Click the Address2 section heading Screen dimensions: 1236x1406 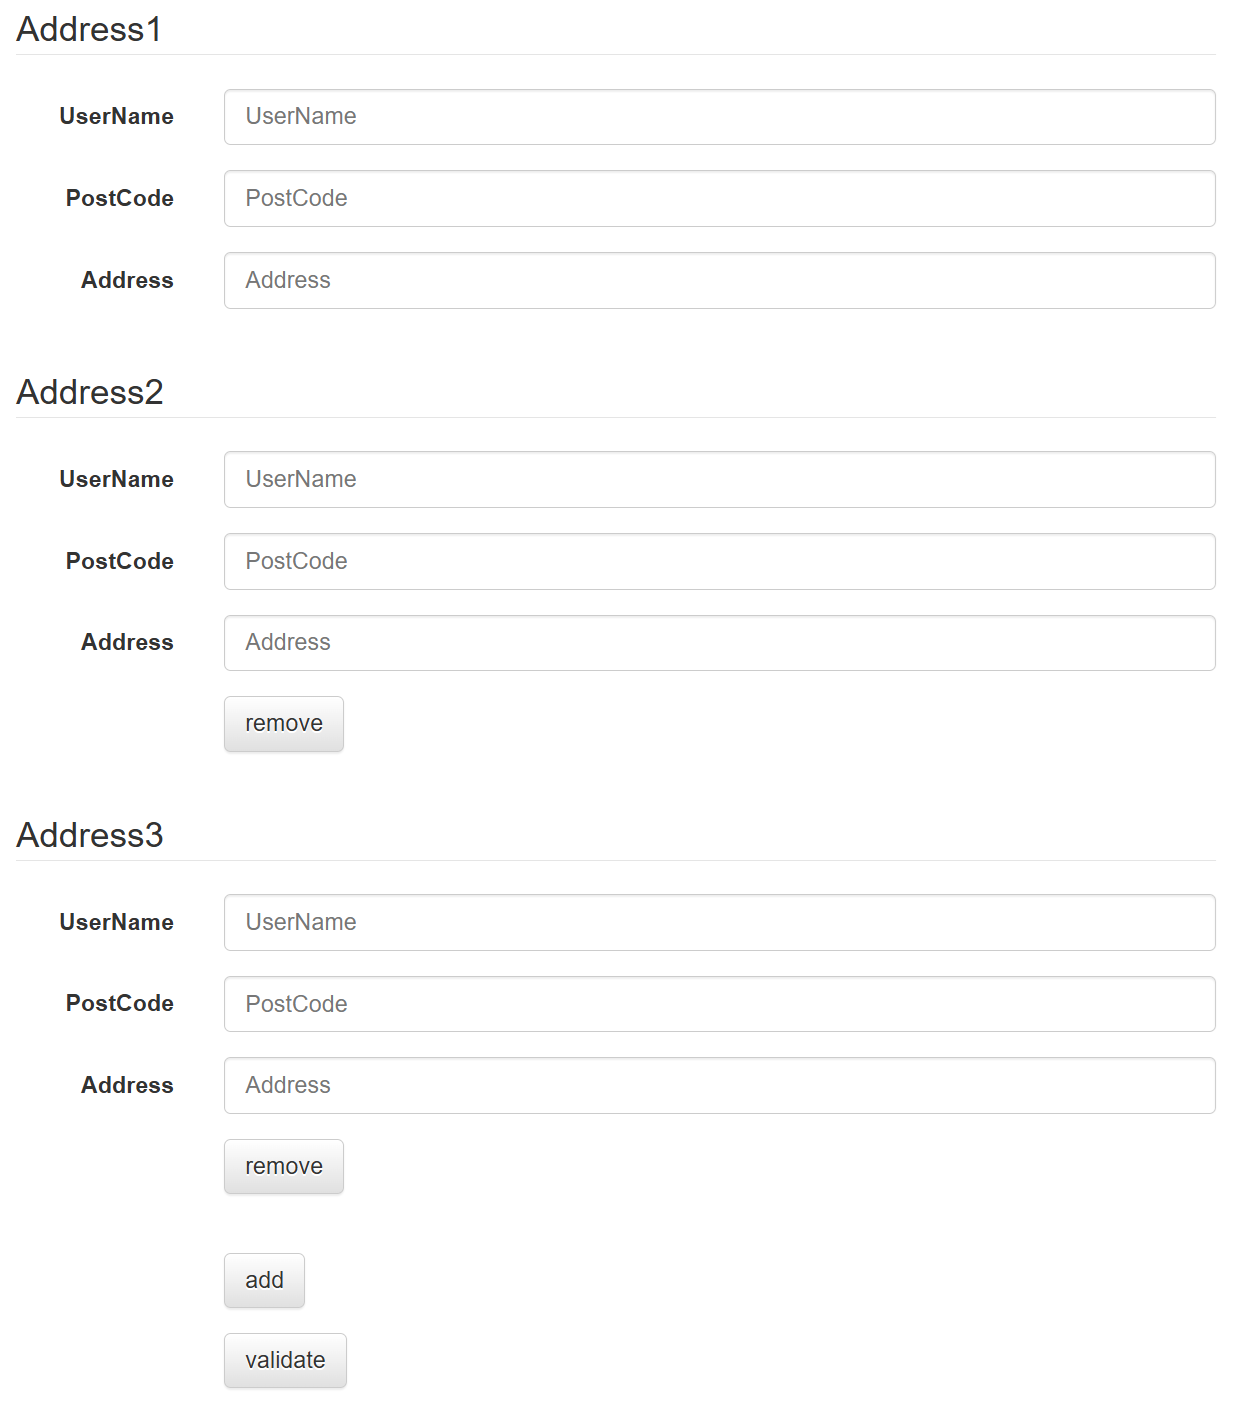tap(90, 393)
